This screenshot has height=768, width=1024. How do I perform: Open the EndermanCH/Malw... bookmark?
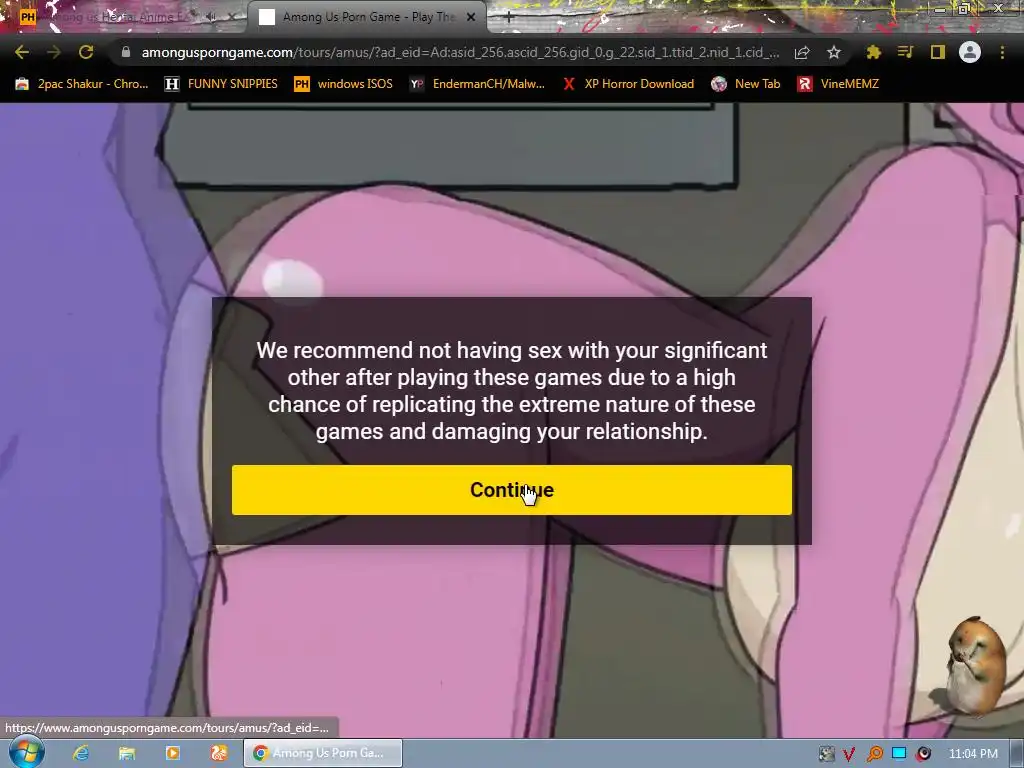pyautogui.click(x=477, y=84)
